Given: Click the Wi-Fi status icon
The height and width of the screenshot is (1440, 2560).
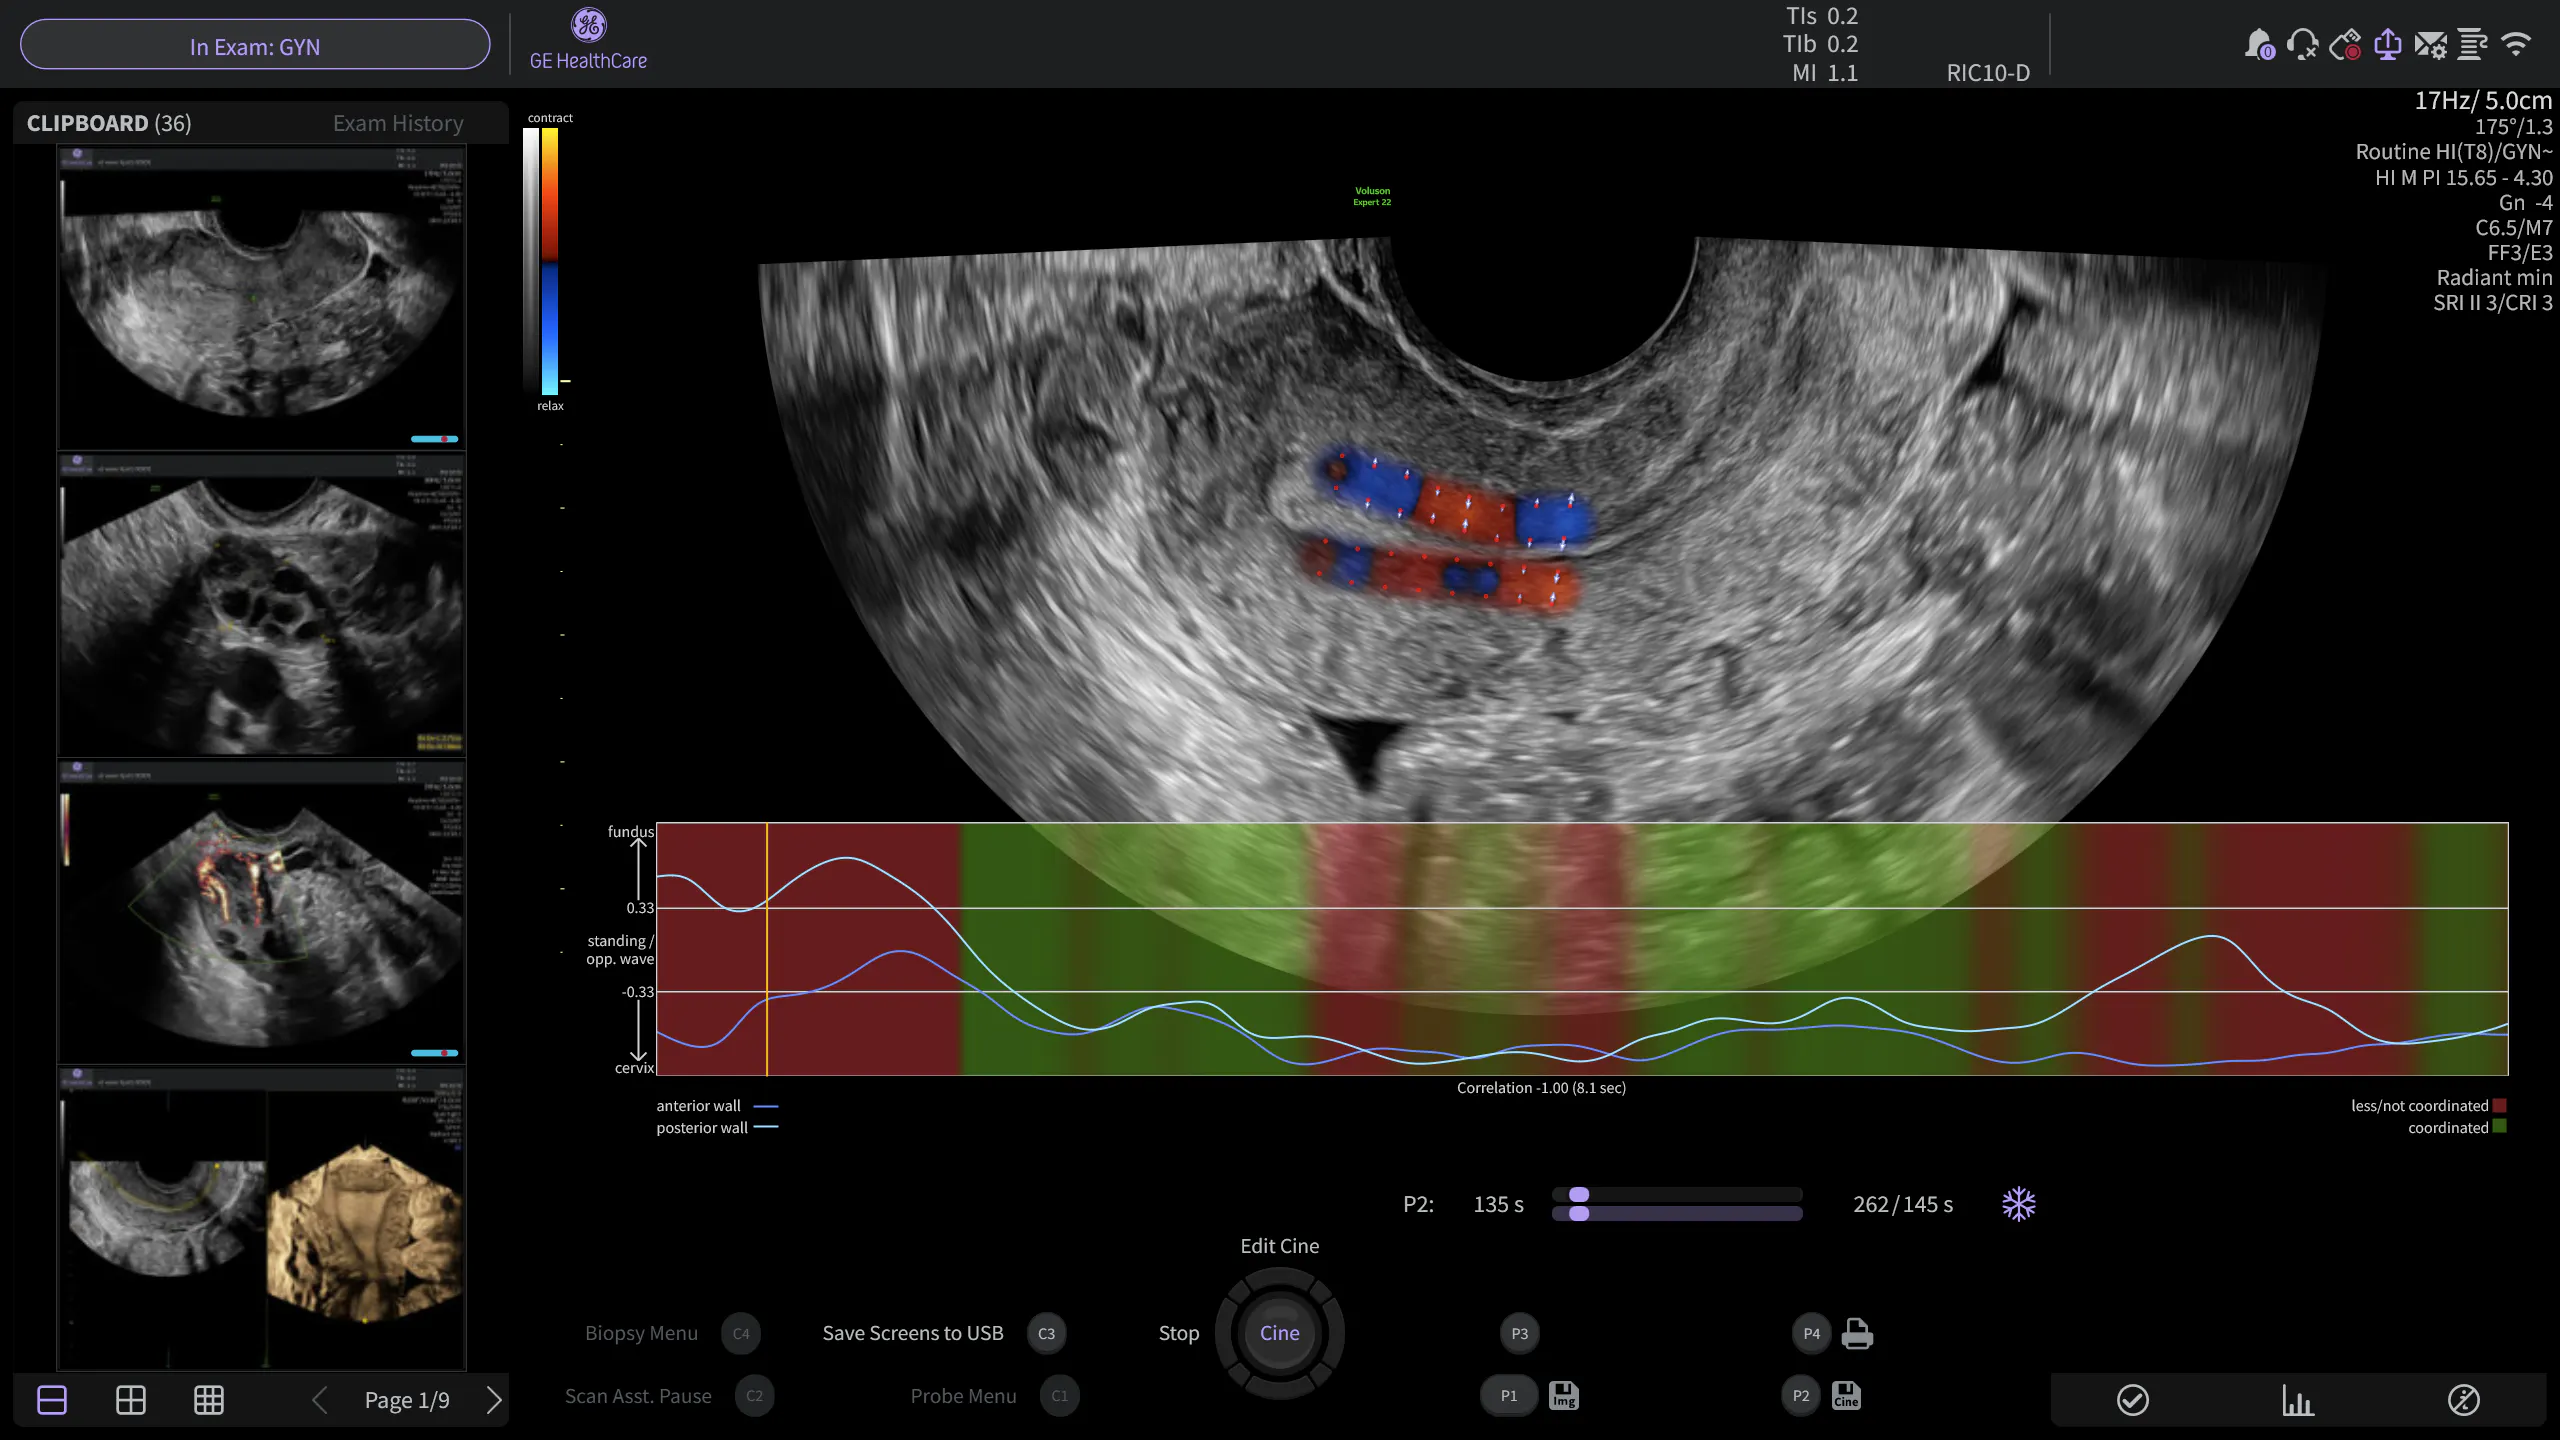Looking at the screenshot, I should (2515, 44).
